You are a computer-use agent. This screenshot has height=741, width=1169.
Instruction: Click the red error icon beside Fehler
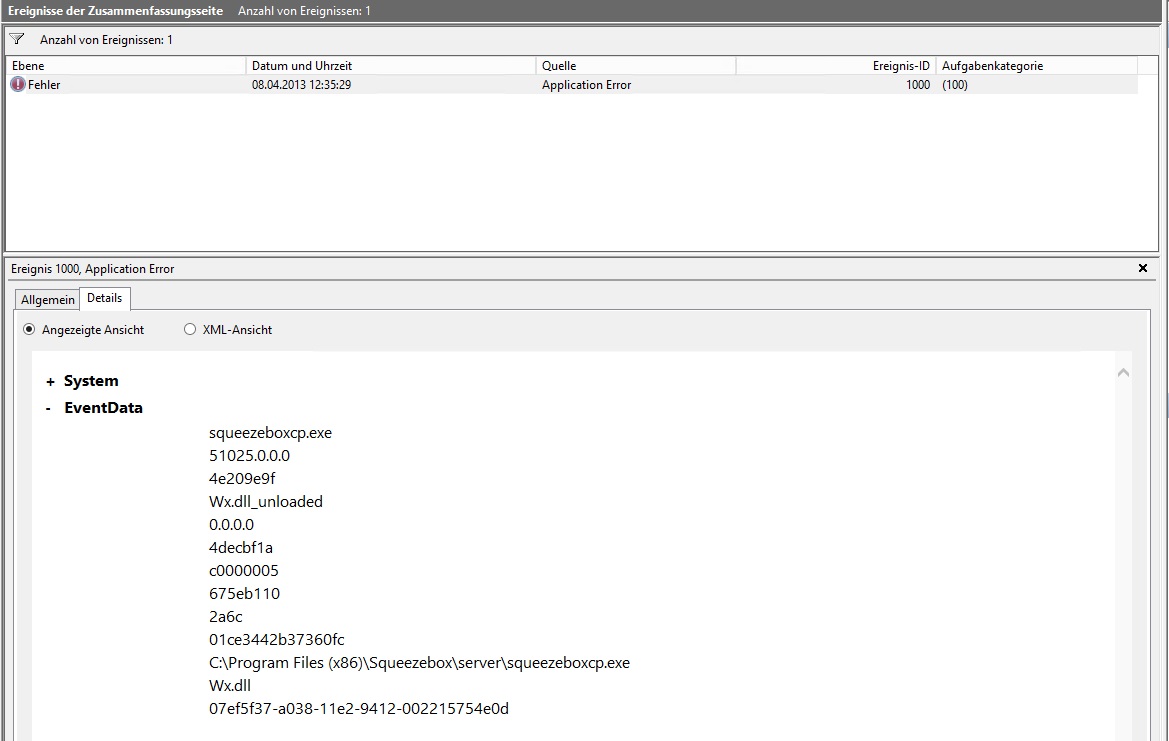pyautogui.click(x=18, y=85)
